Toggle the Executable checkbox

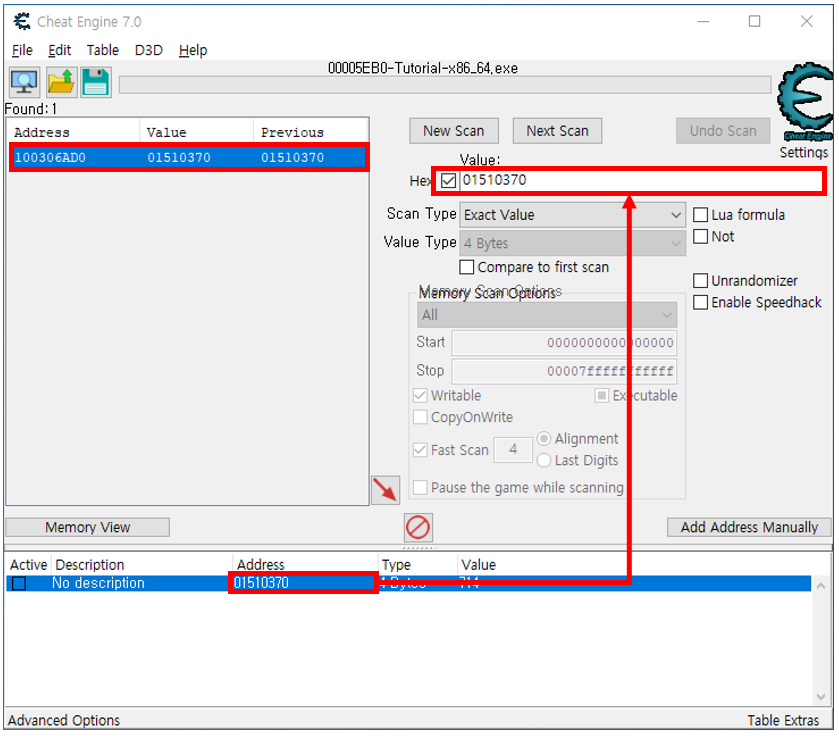pyautogui.click(x=601, y=396)
